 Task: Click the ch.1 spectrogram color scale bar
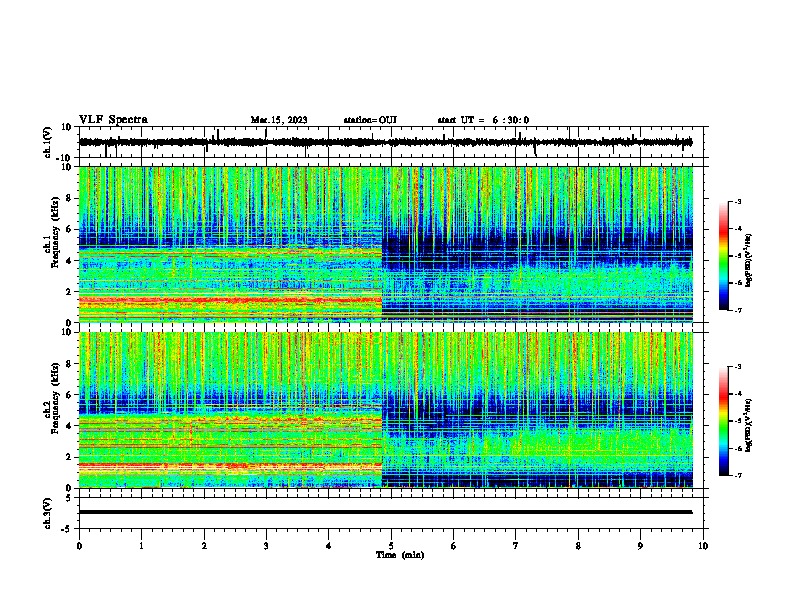coord(723,255)
